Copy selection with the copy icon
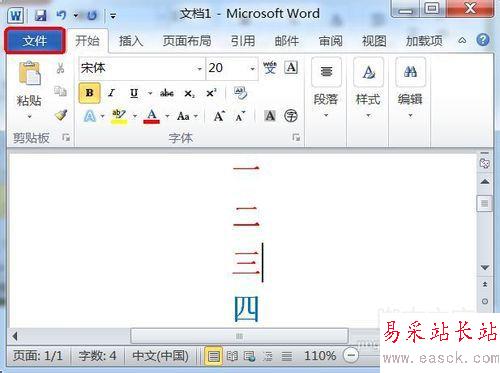Image resolution: width=500 pixels, height=373 pixels. (60, 91)
